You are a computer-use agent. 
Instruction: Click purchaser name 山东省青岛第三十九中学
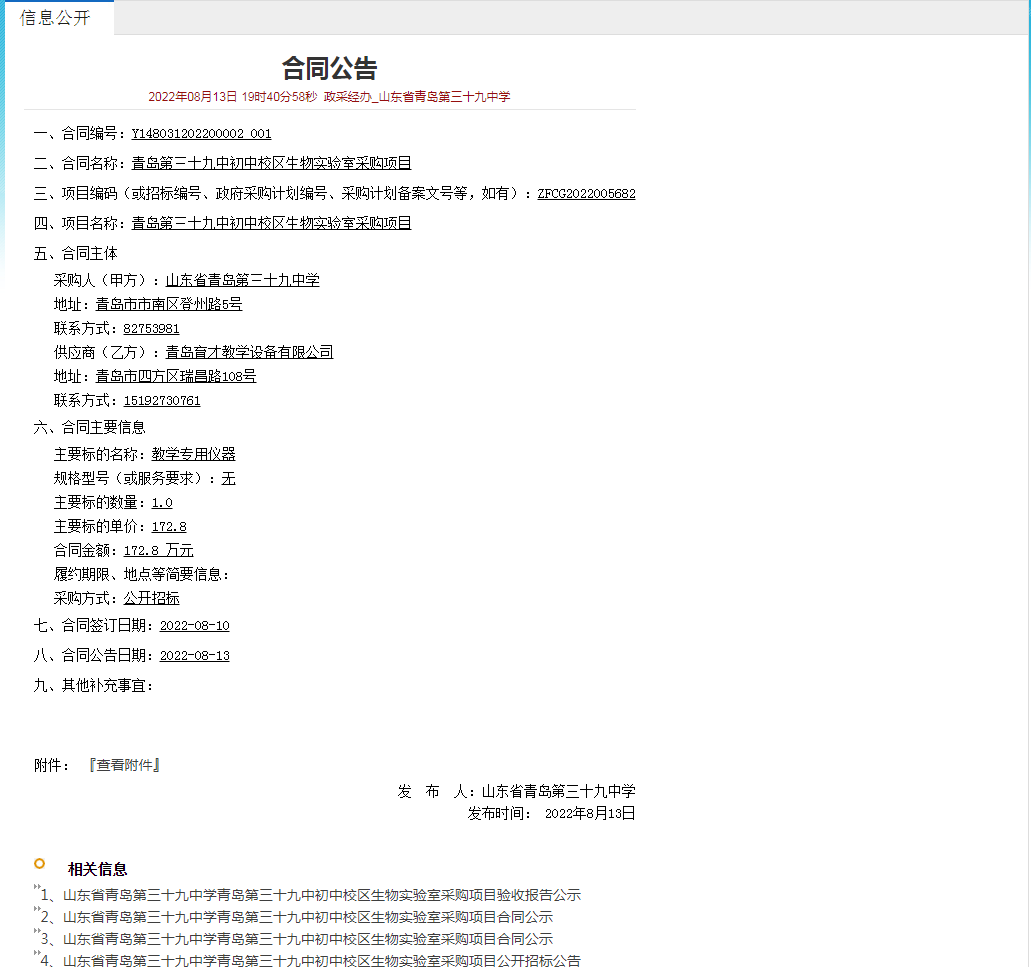[x=242, y=280]
